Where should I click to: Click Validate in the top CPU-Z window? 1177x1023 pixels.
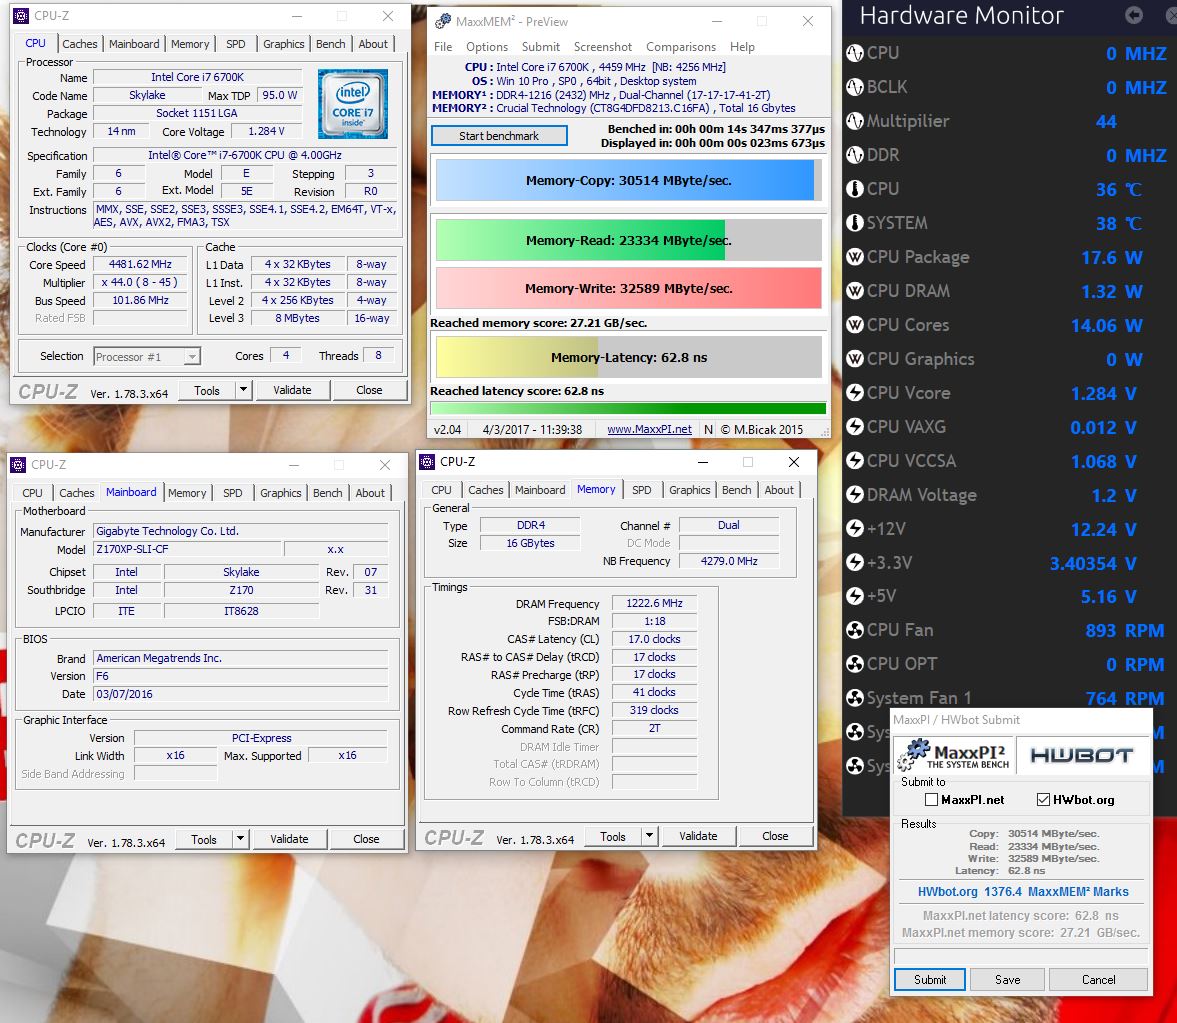pyautogui.click(x=292, y=390)
